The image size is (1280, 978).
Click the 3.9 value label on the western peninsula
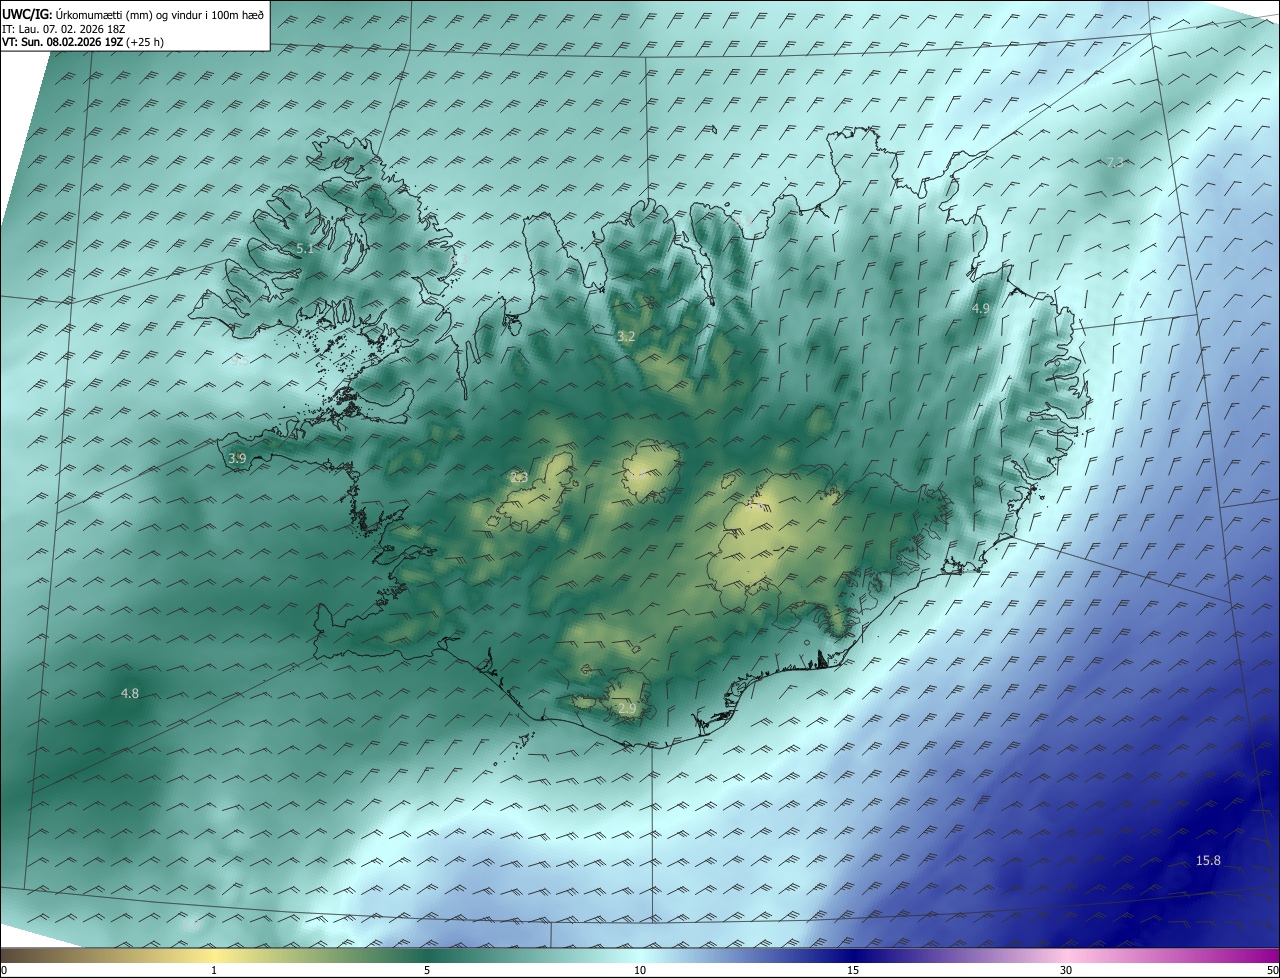coord(237,458)
